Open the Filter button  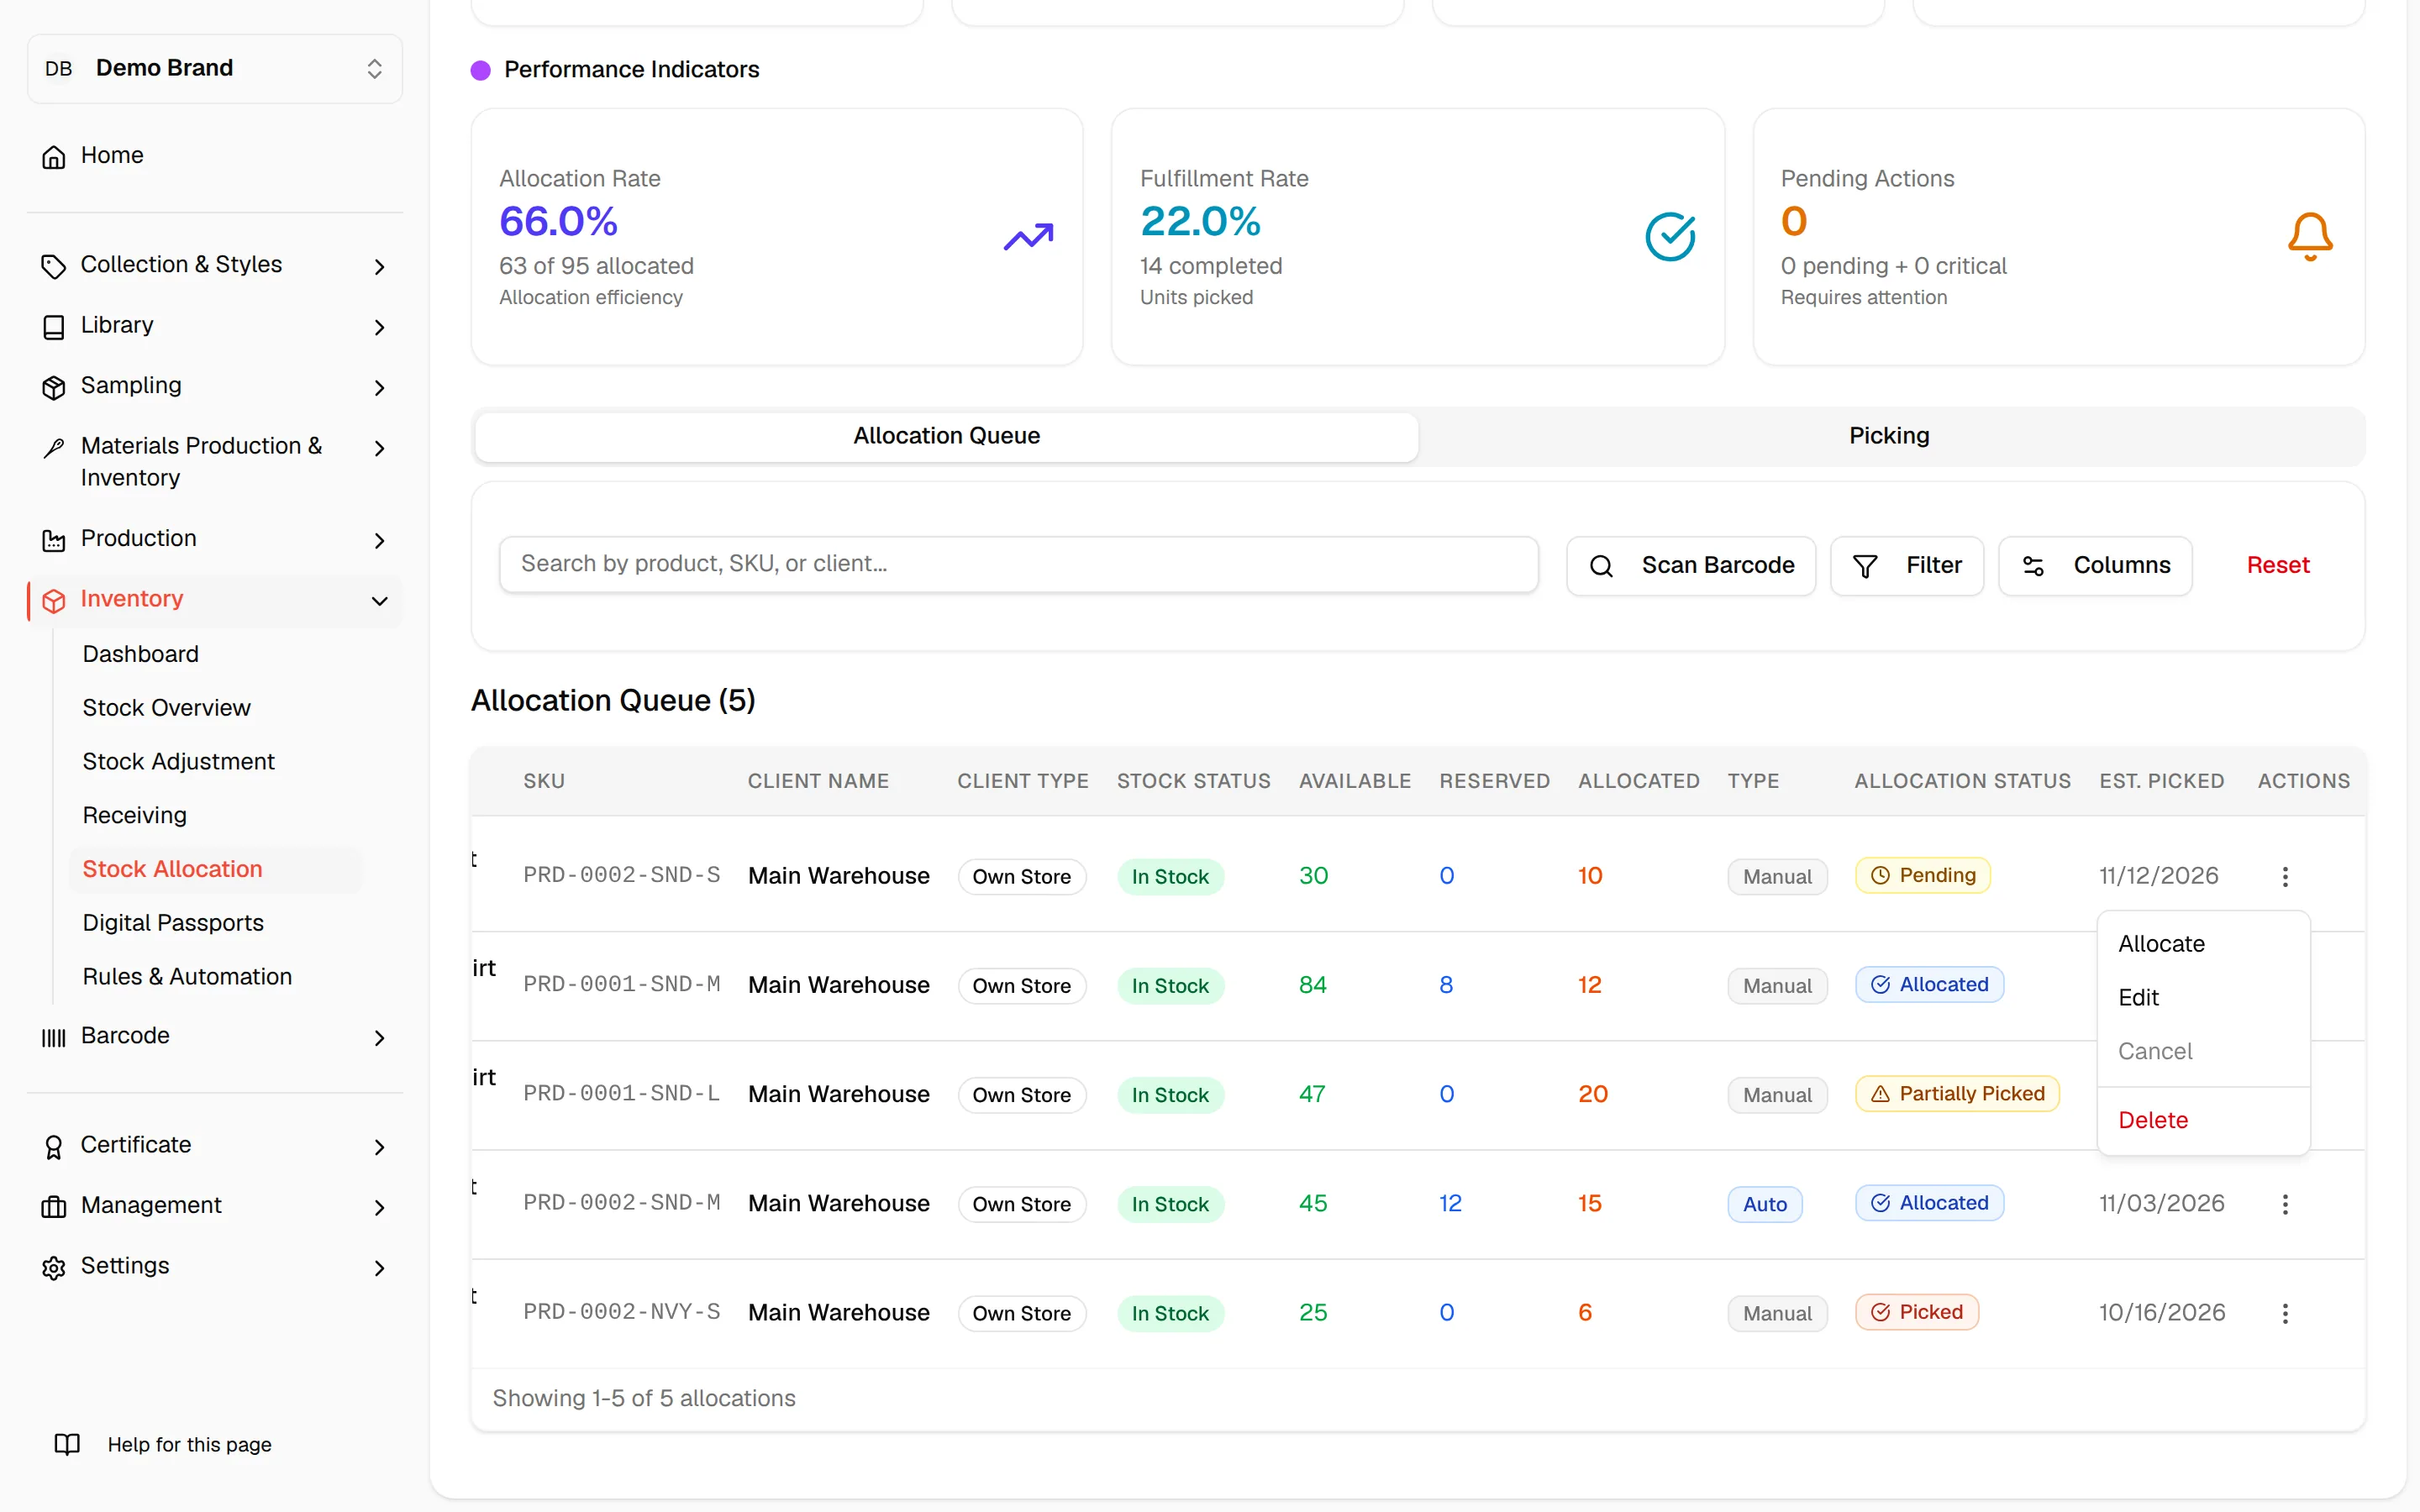(1906, 565)
